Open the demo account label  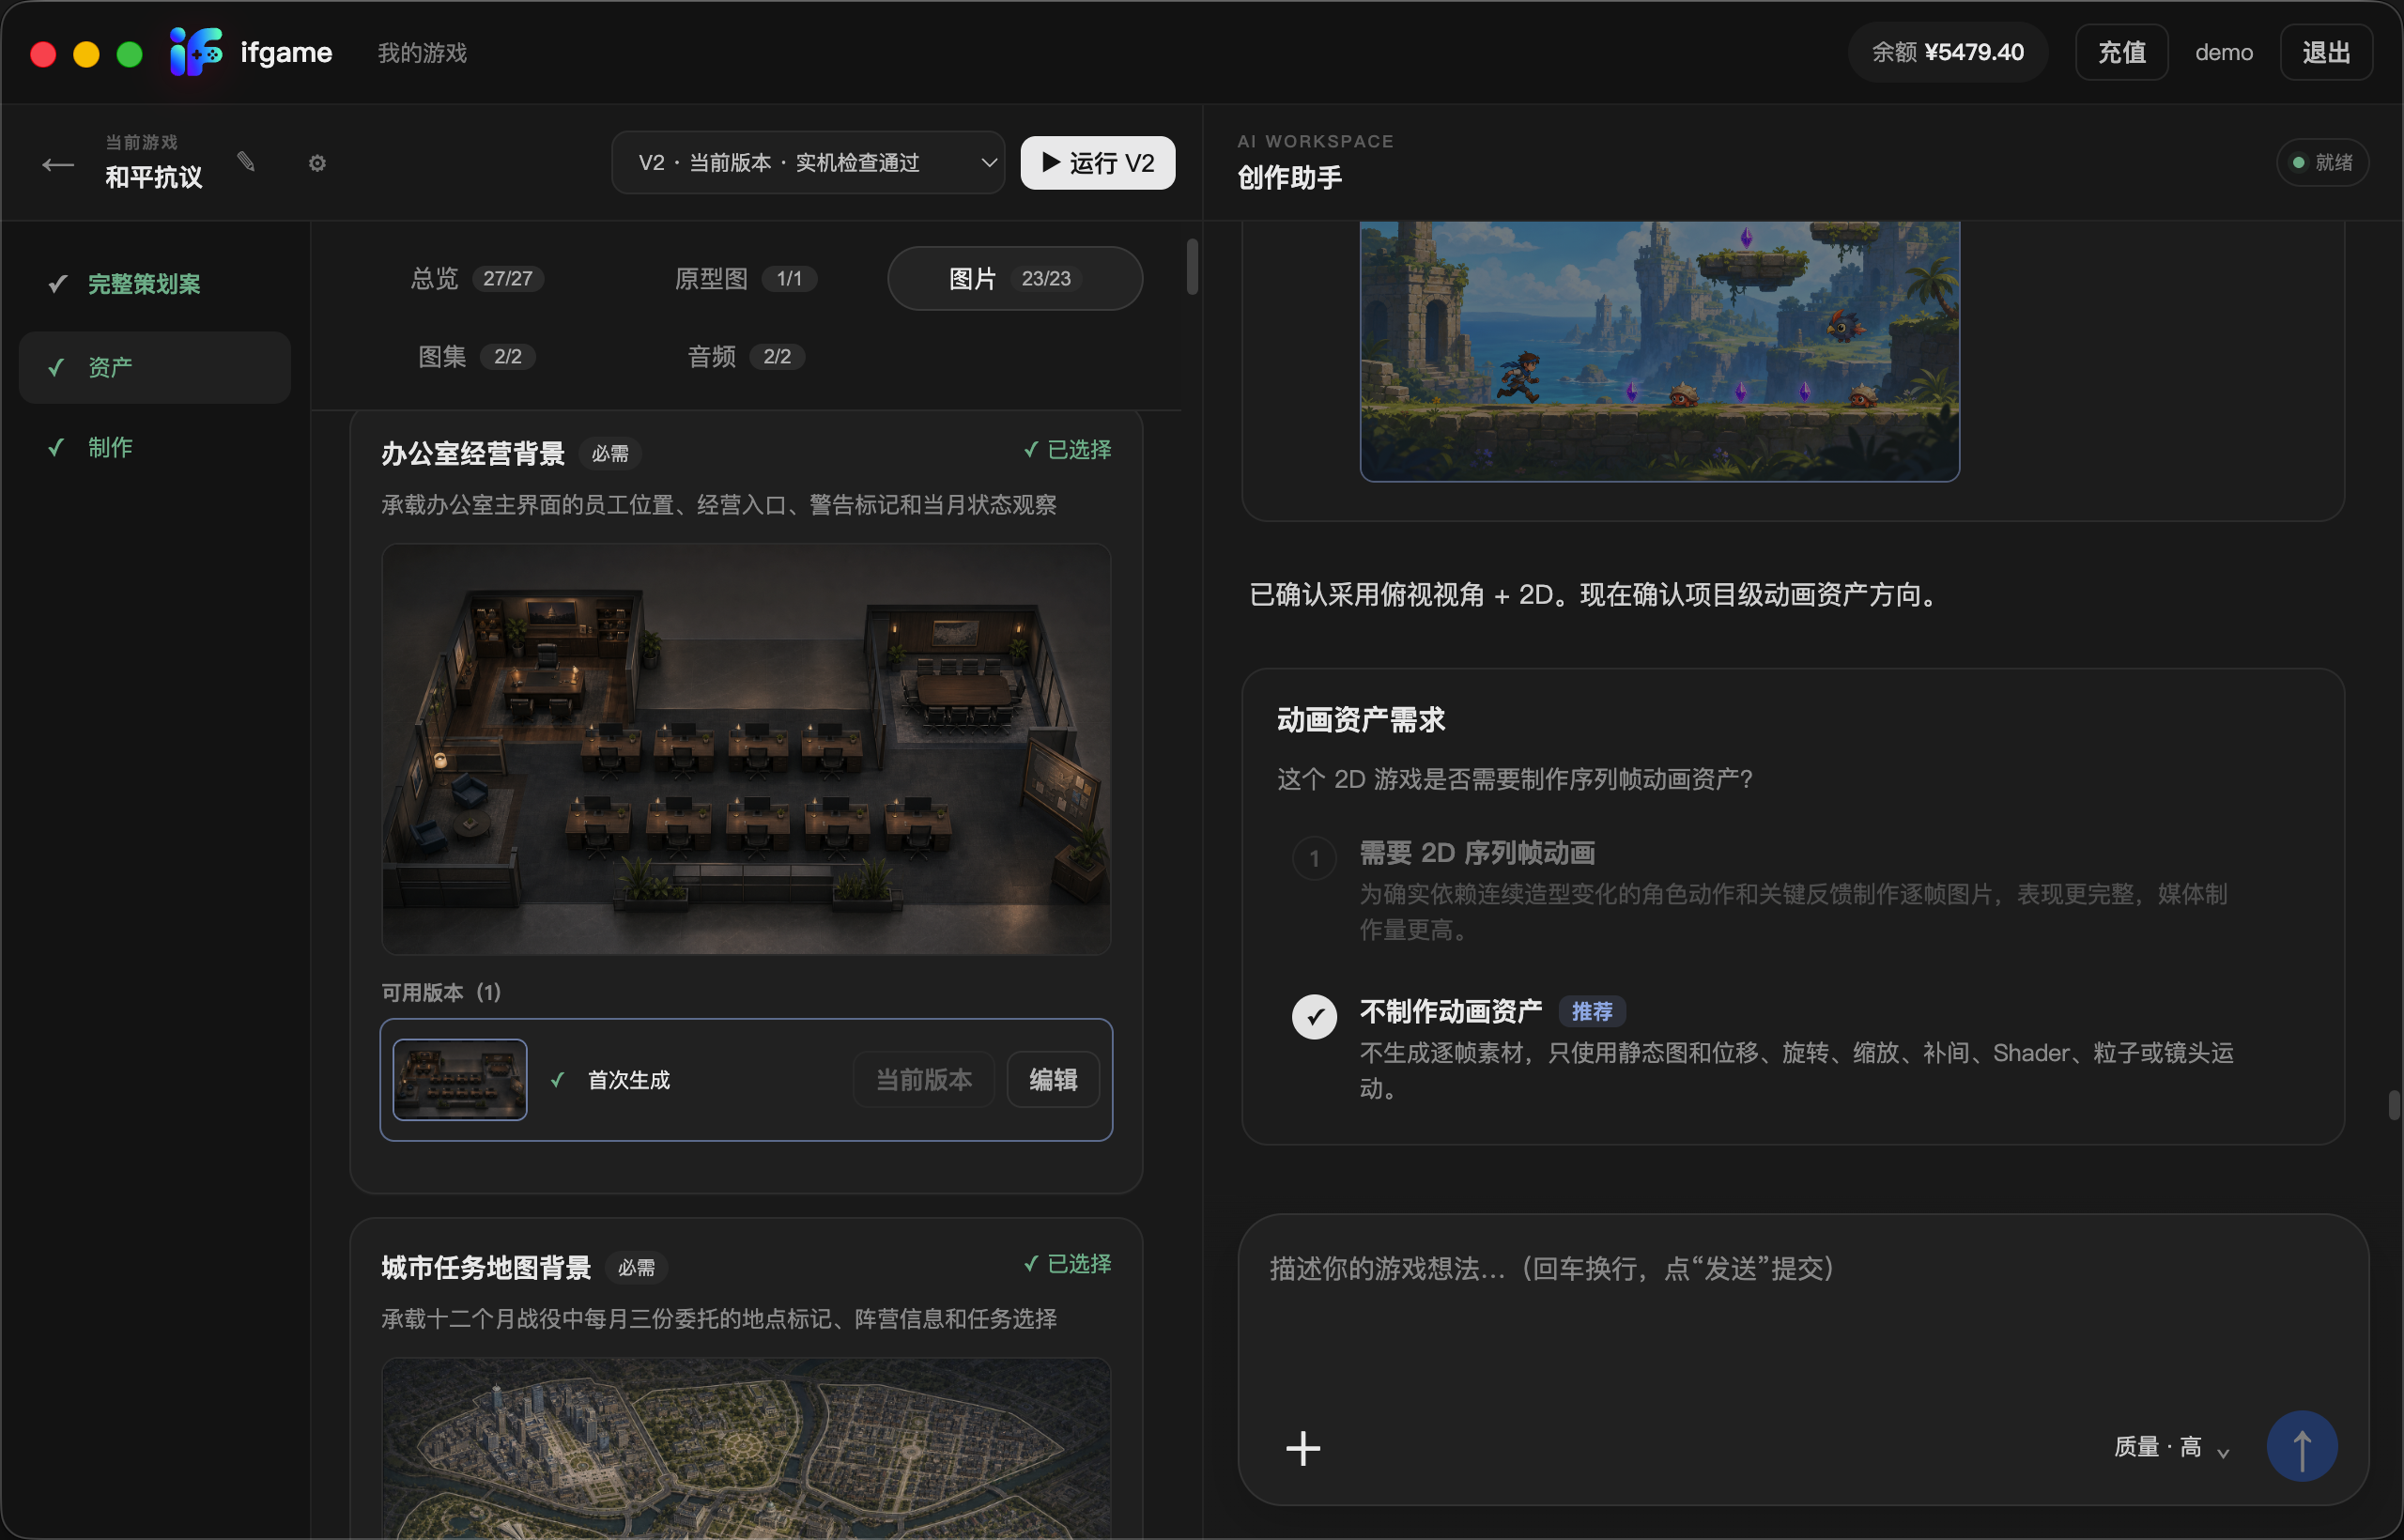click(2224, 53)
